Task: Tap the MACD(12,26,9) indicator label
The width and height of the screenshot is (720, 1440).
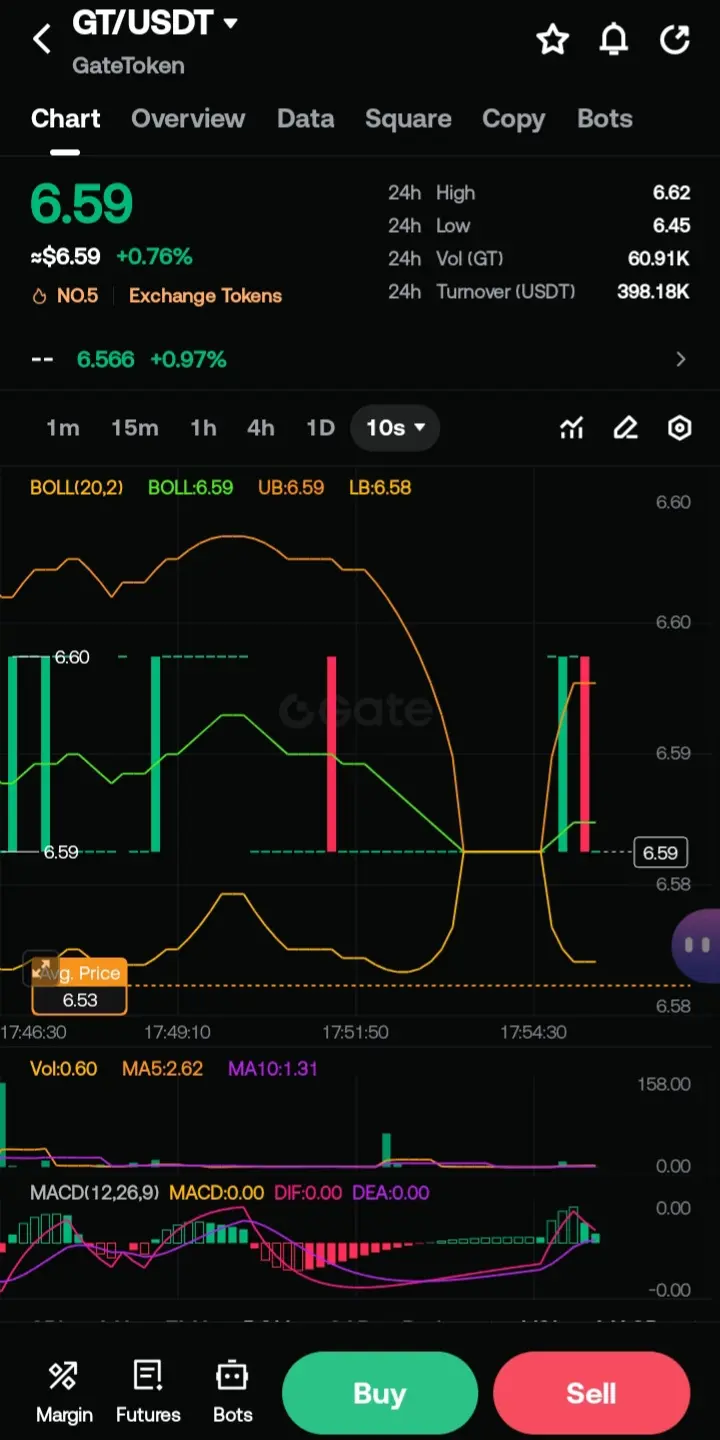Action: [95, 1193]
